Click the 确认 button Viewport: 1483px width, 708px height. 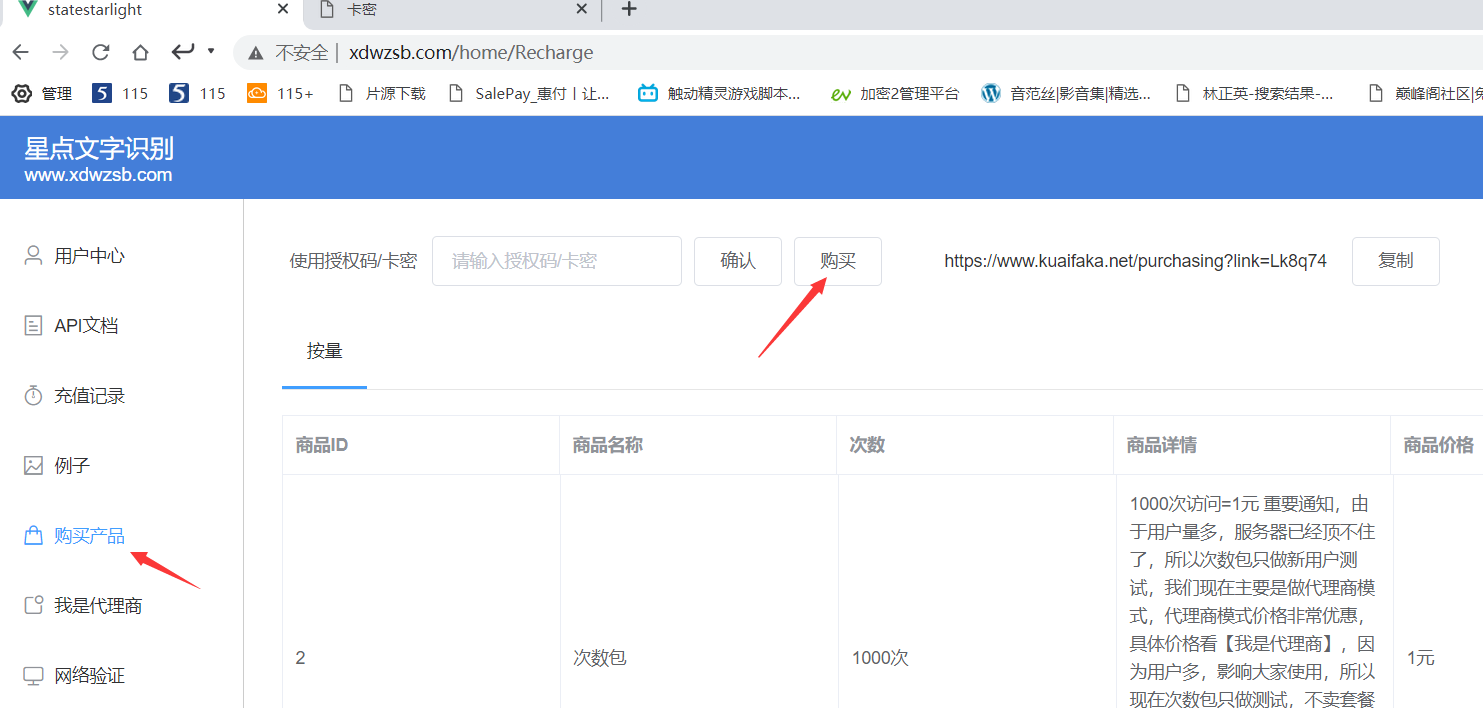[x=738, y=261]
